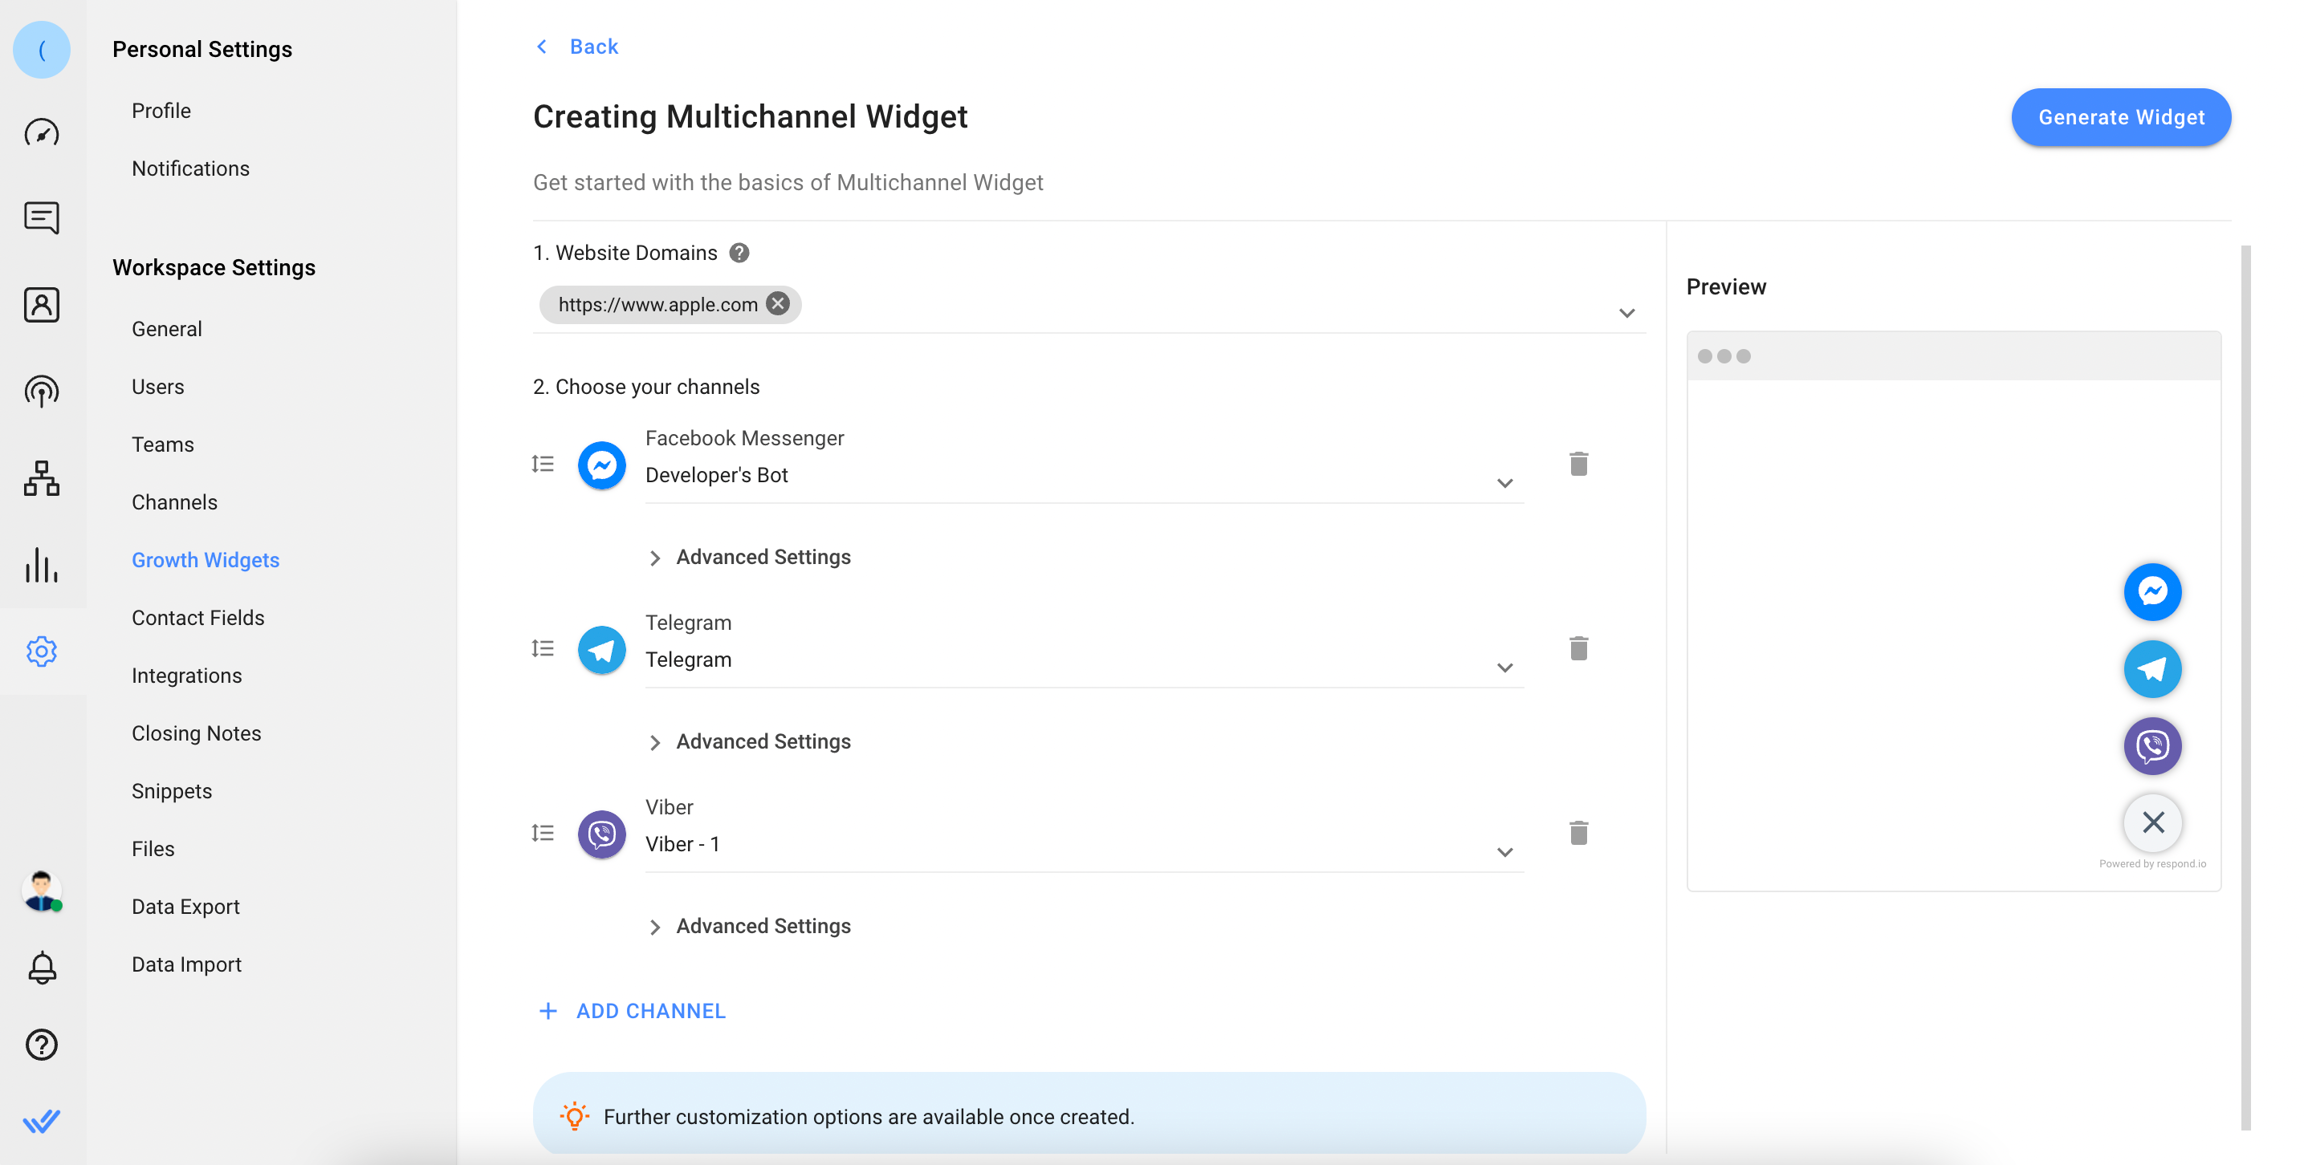Delete the Facebook Messenger channel row
Image resolution: width=2304 pixels, height=1165 pixels.
click(1578, 464)
